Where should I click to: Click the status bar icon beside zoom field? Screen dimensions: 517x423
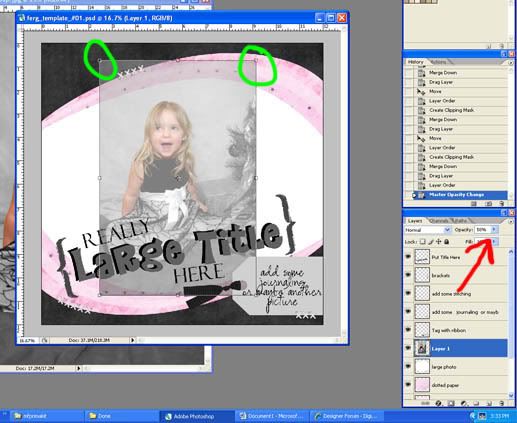[44, 340]
